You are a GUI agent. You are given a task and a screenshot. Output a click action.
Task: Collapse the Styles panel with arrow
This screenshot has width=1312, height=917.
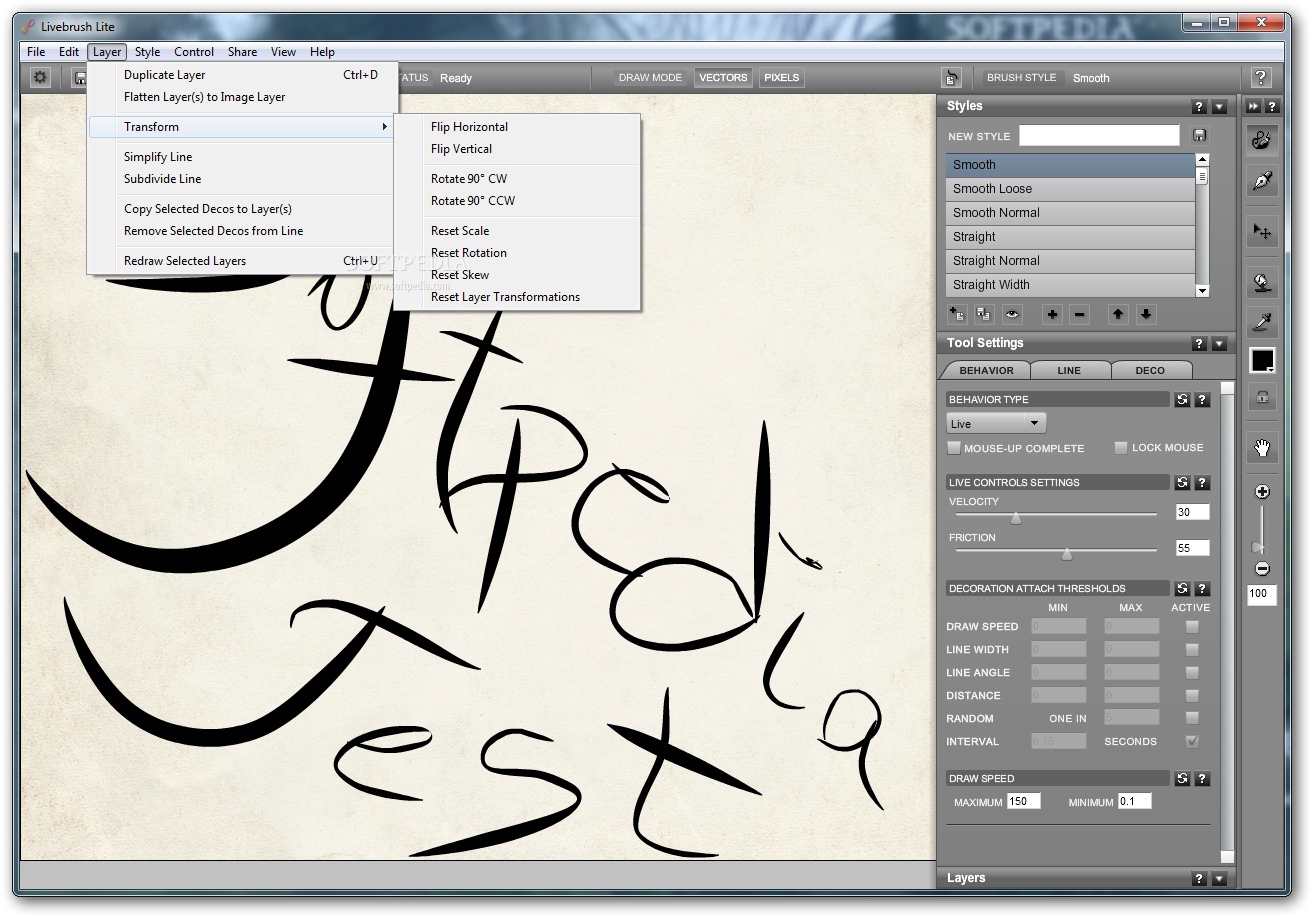point(1219,107)
